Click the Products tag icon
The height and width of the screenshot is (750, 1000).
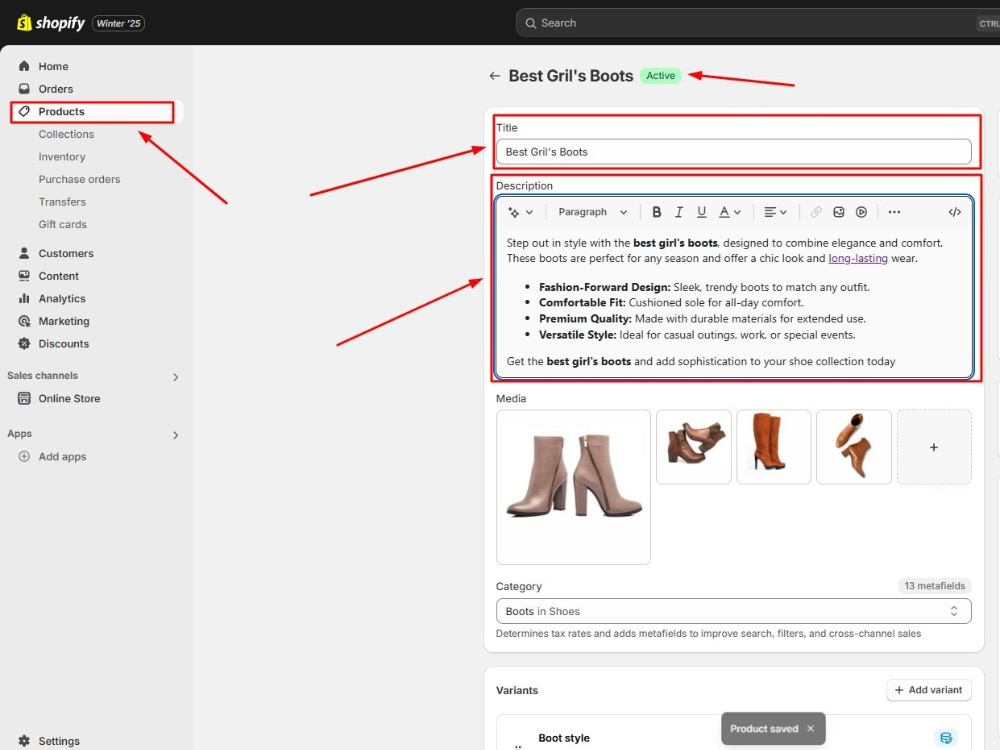24,111
